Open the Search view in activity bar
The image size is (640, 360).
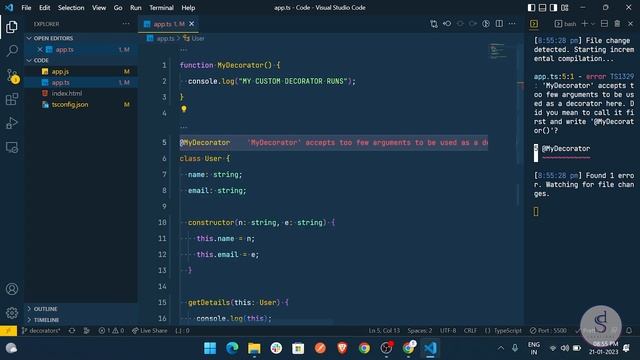[x=12, y=51]
